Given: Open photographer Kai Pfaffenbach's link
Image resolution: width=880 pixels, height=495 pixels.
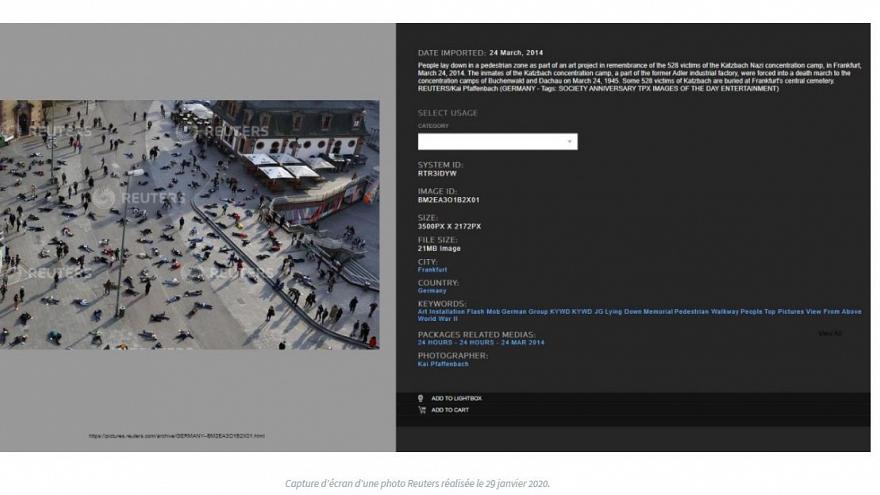Looking at the screenshot, I should point(443,364).
